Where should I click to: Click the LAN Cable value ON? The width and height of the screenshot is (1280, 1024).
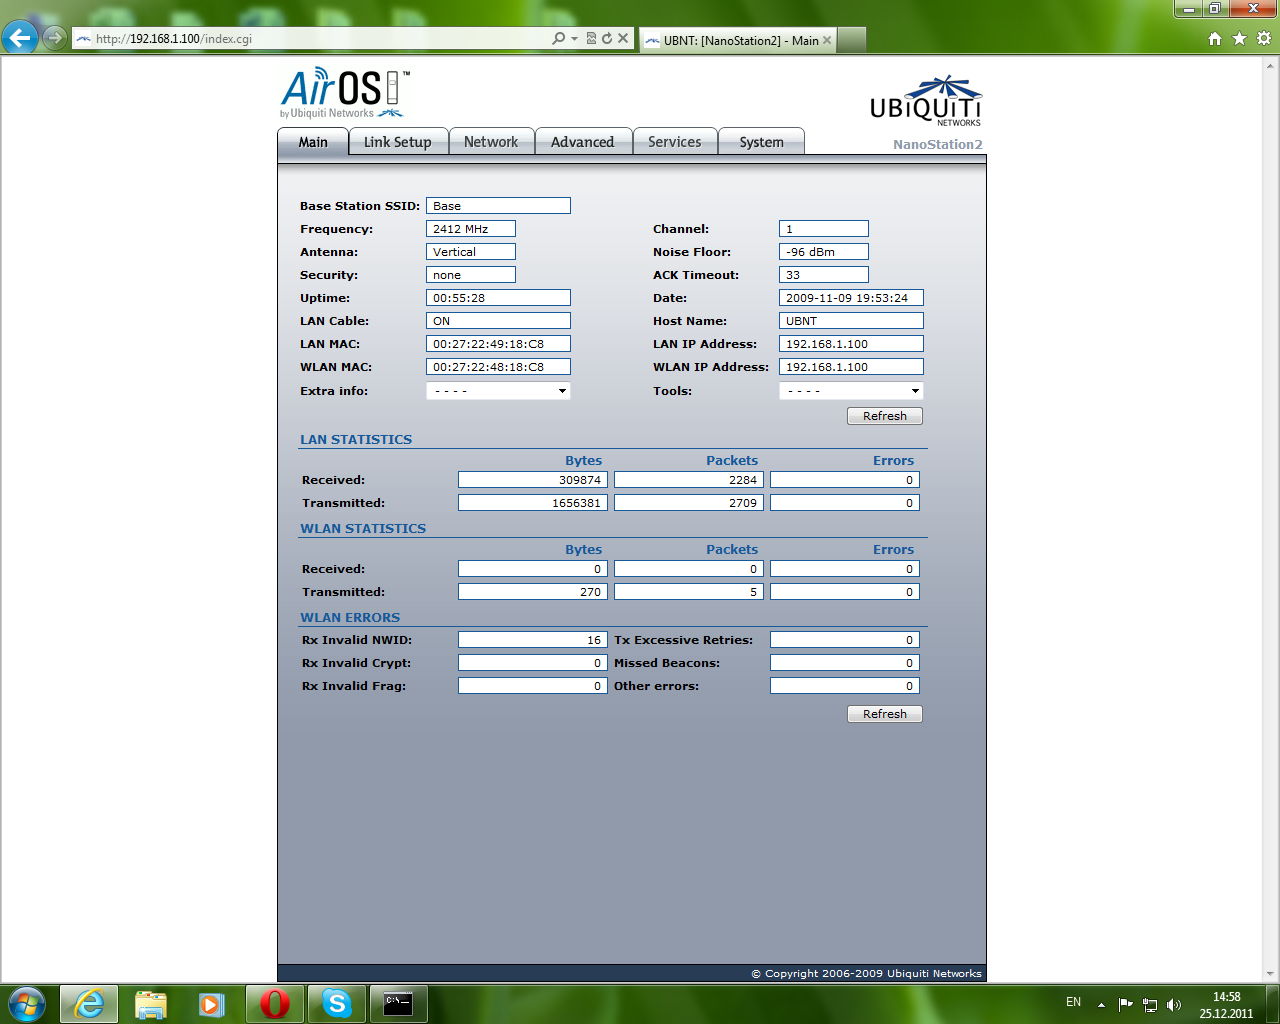498,321
